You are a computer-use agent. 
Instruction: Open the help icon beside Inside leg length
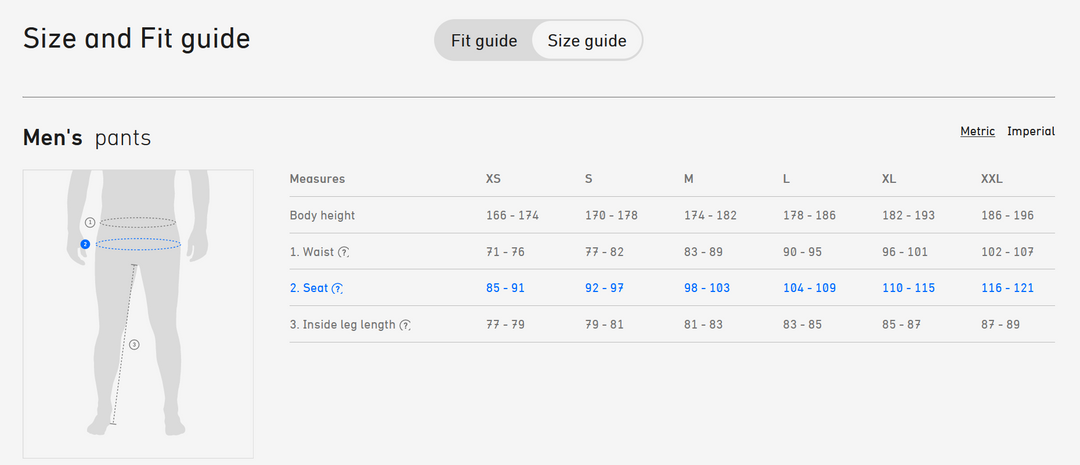click(x=405, y=325)
